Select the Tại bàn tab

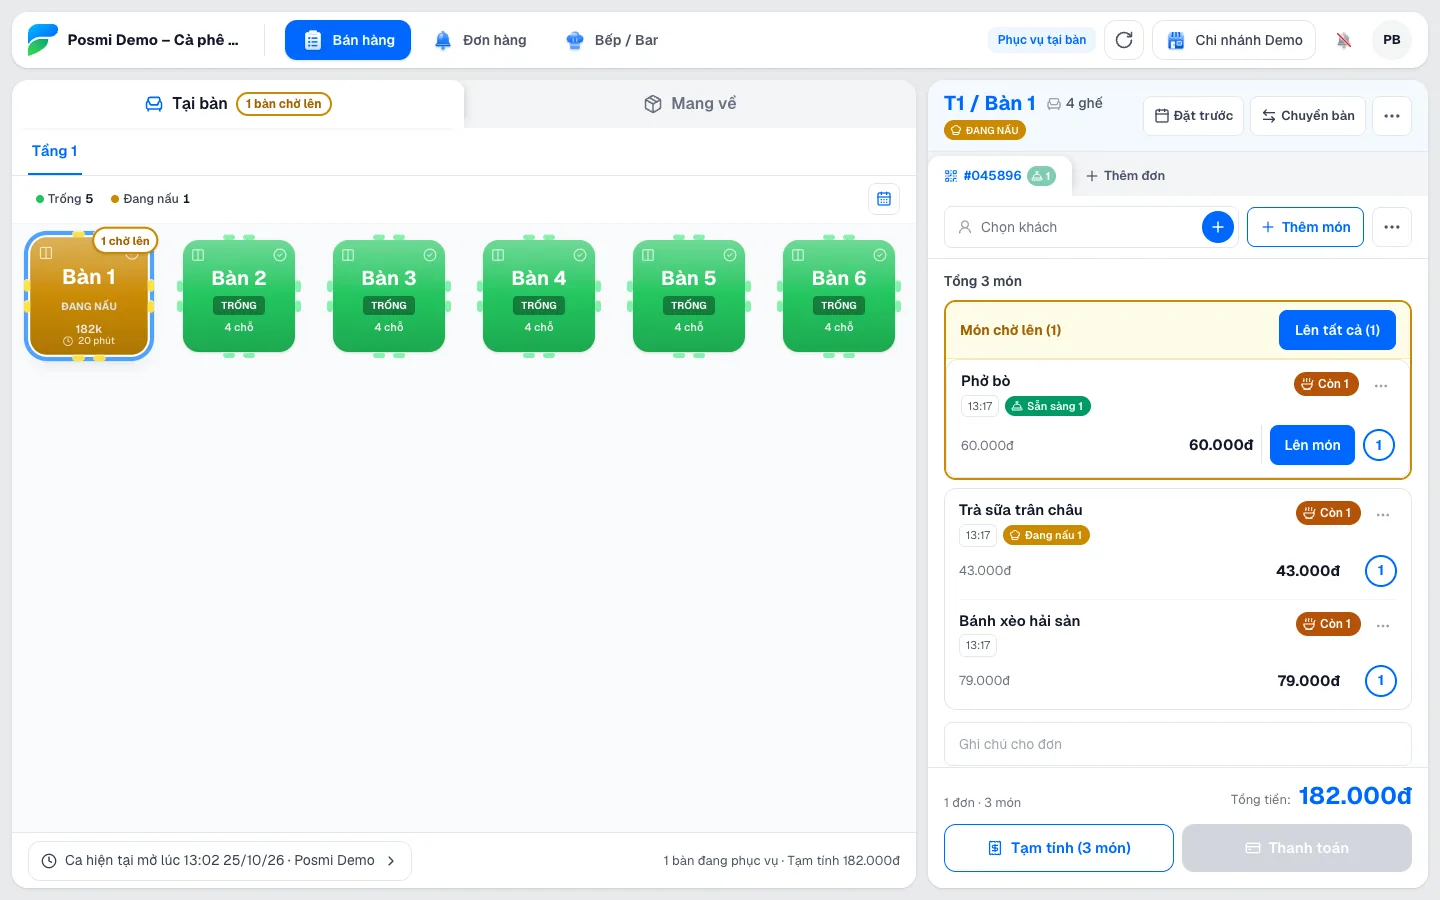[x=238, y=104]
